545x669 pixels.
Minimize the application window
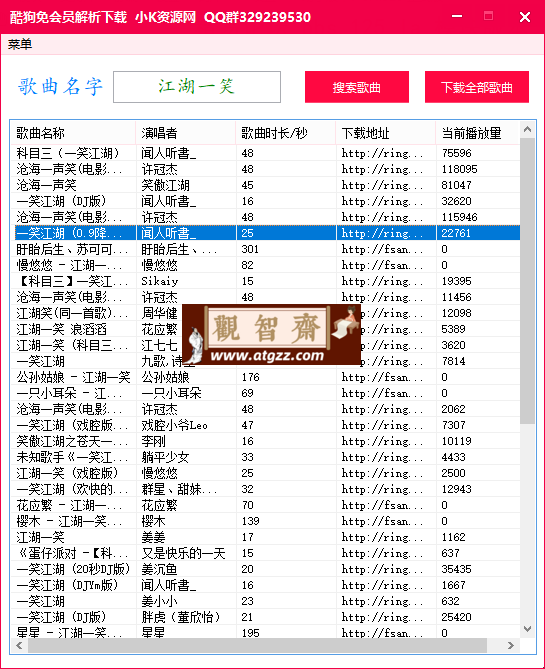[x=457, y=17]
